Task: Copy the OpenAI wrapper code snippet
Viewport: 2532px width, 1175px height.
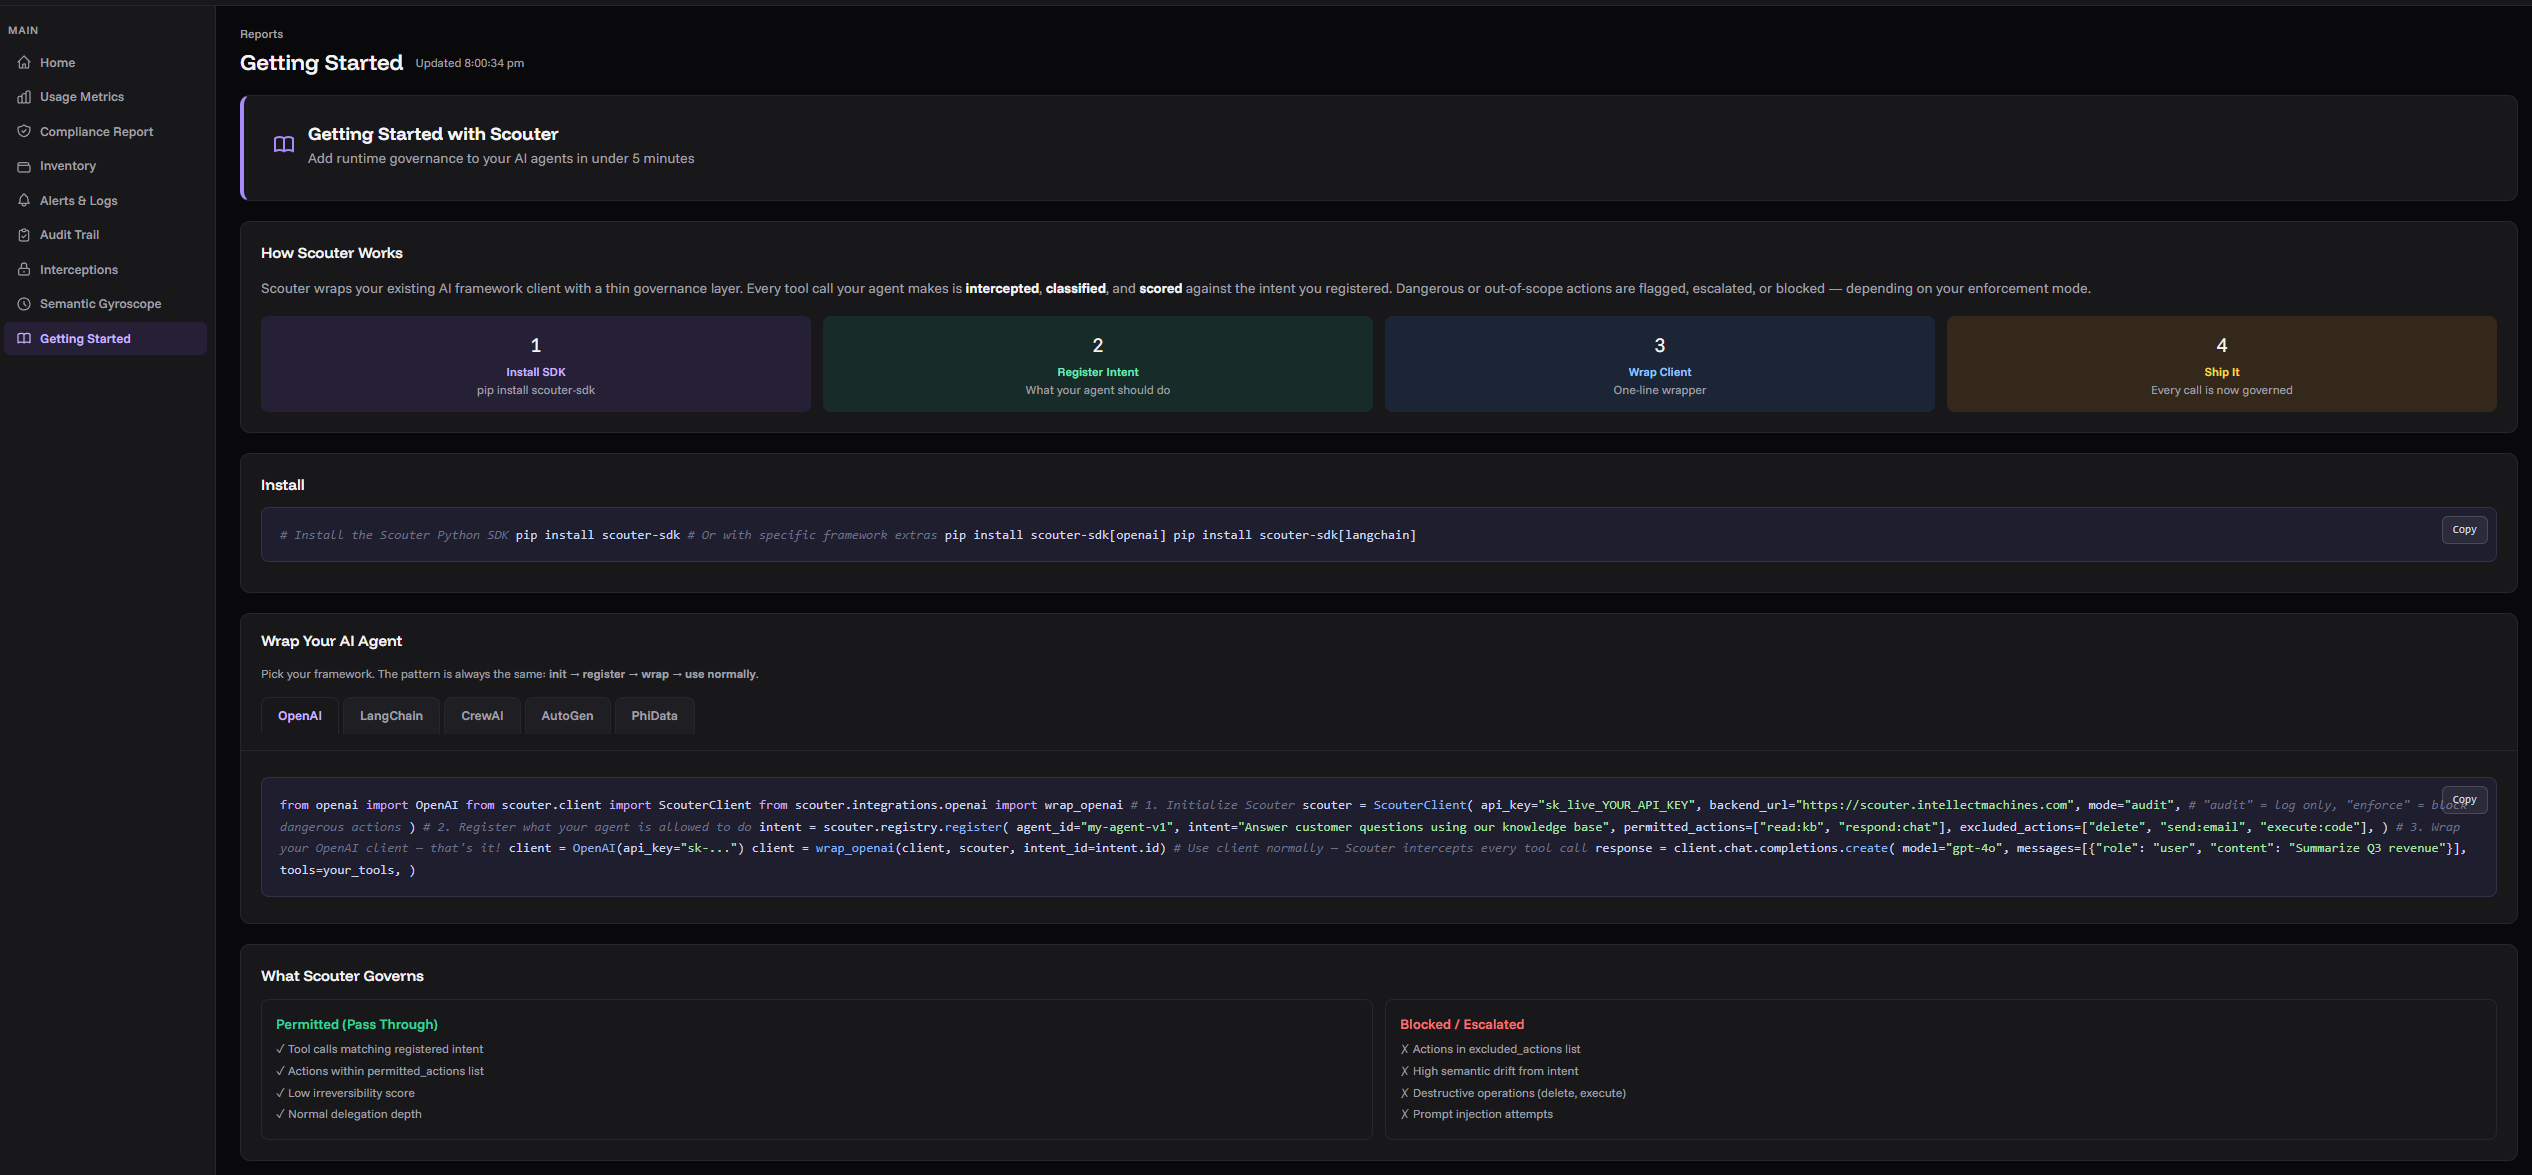Action: pos(2463,800)
